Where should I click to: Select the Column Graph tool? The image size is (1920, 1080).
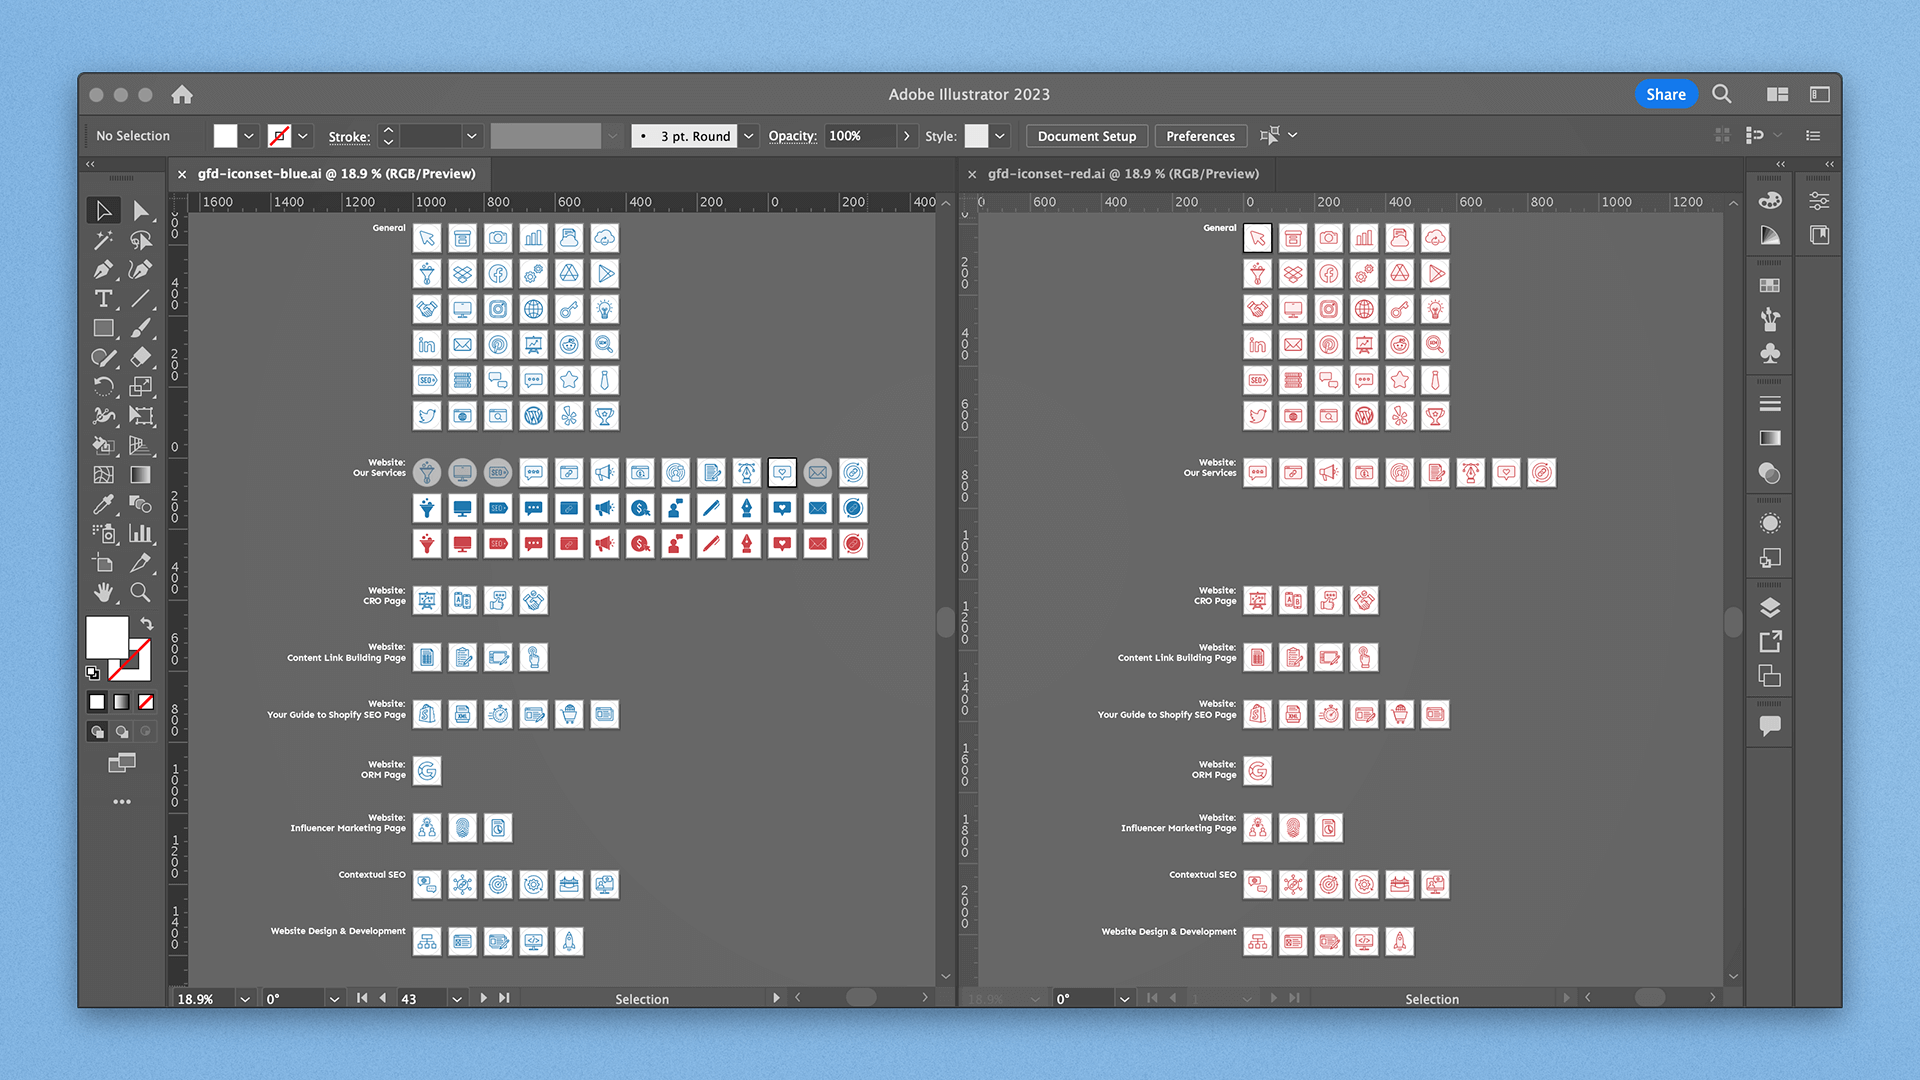tap(141, 534)
